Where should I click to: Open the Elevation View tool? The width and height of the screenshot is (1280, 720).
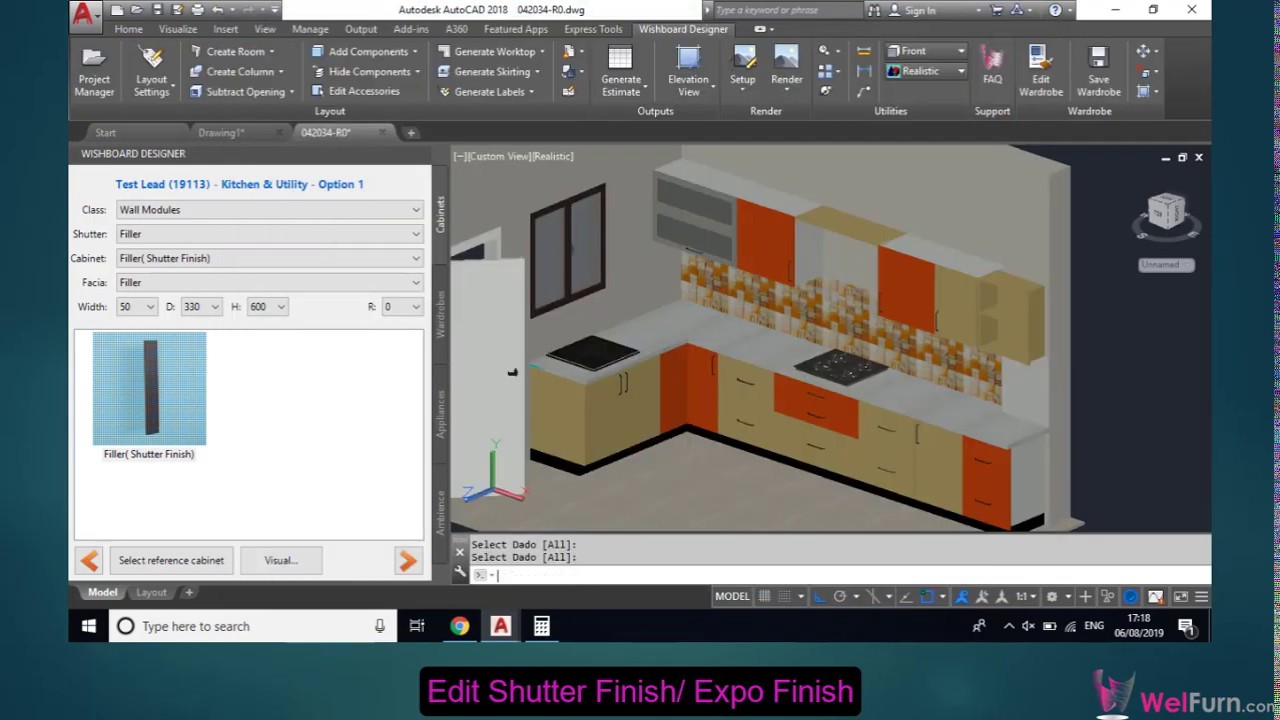pyautogui.click(x=689, y=71)
